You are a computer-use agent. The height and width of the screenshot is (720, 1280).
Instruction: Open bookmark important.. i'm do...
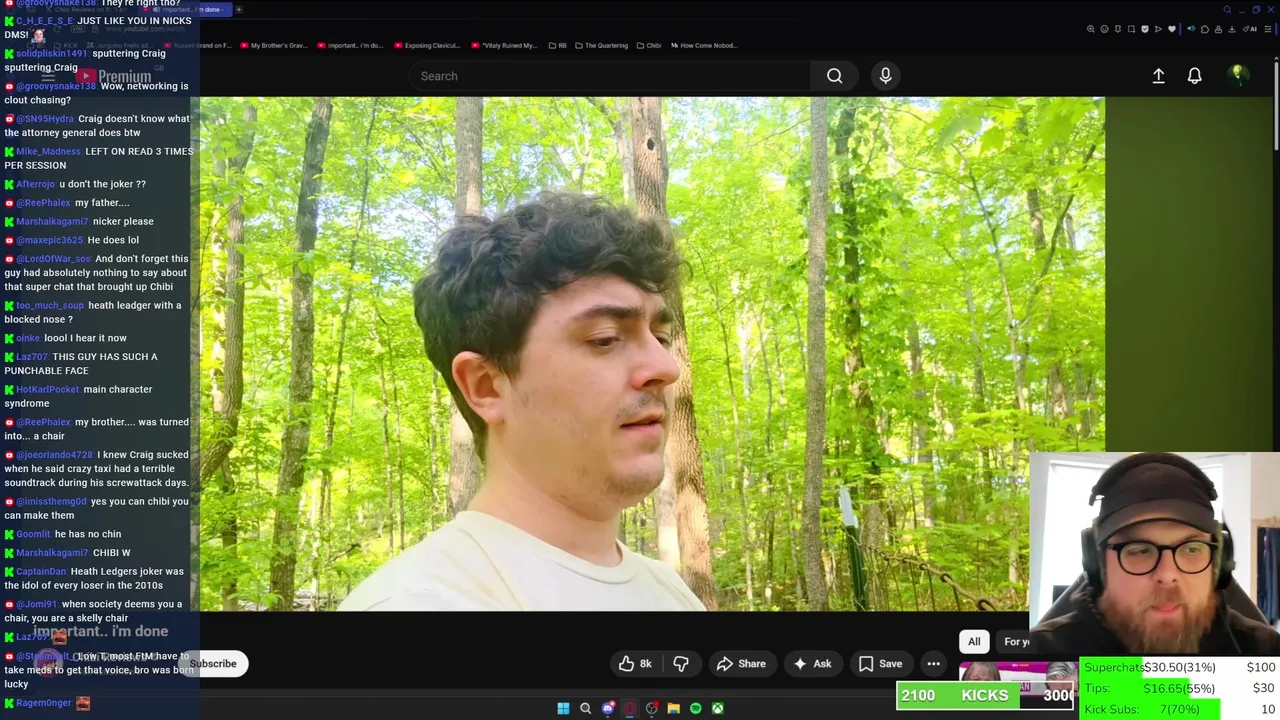[349, 45]
